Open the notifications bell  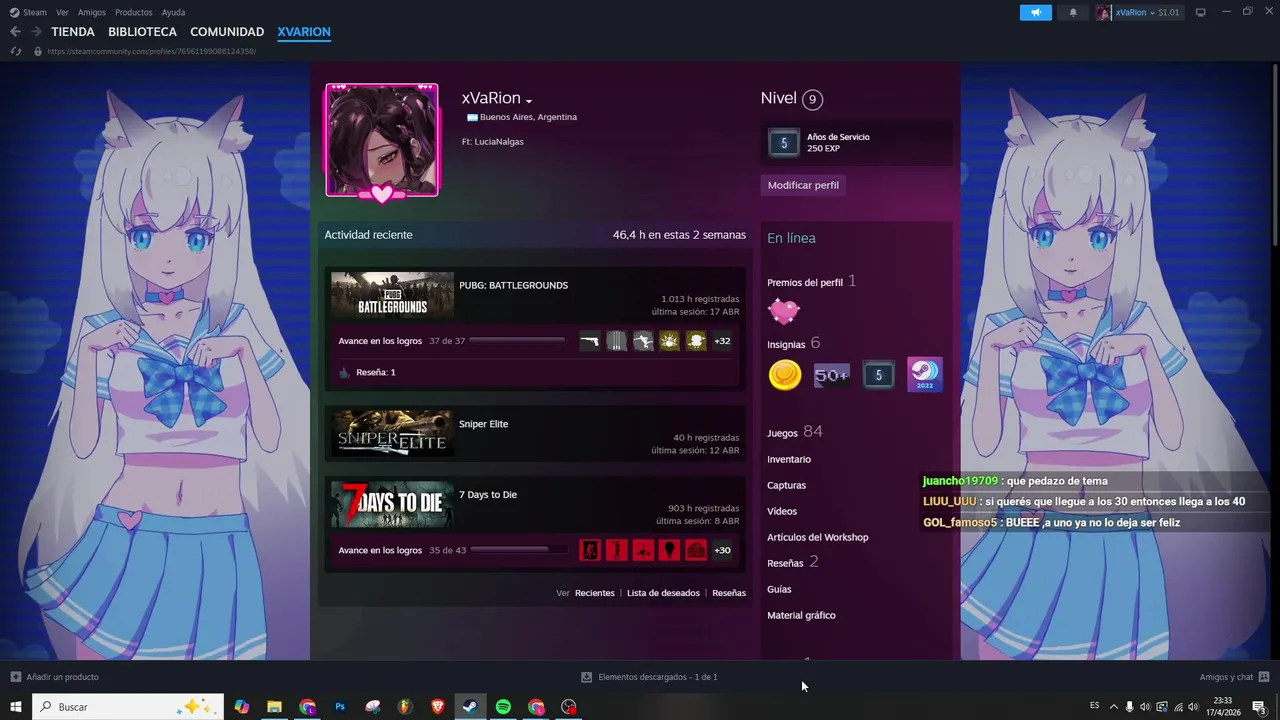1073,13
